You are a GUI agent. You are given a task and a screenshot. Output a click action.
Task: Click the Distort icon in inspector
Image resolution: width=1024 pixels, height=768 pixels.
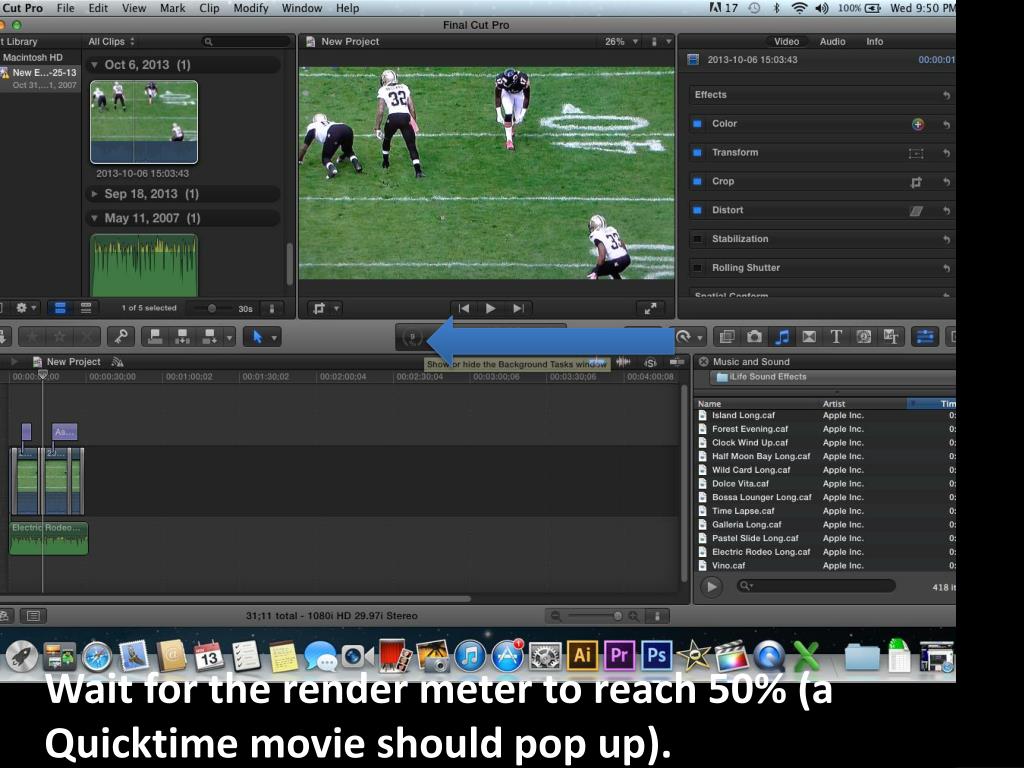point(916,211)
